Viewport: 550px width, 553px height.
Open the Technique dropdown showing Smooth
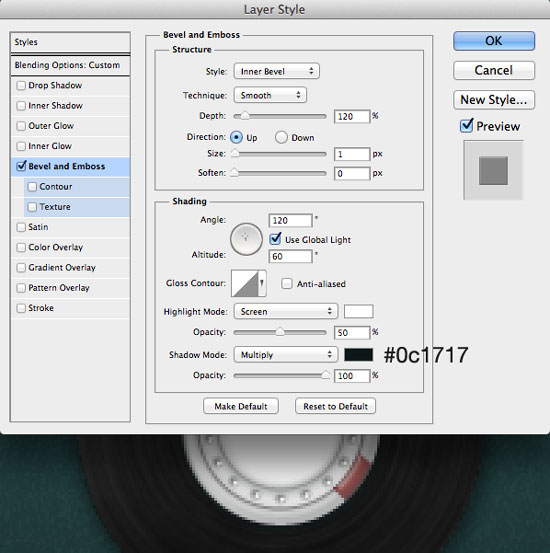pyautogui.click(x=270, y=95)
